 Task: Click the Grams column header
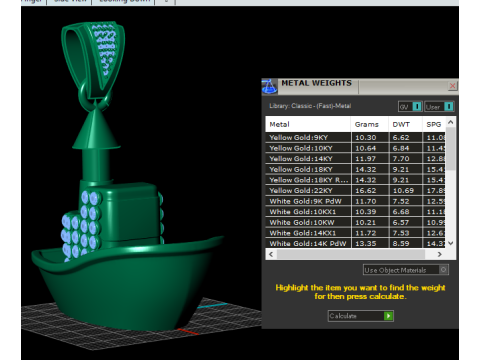coord(370,124)
